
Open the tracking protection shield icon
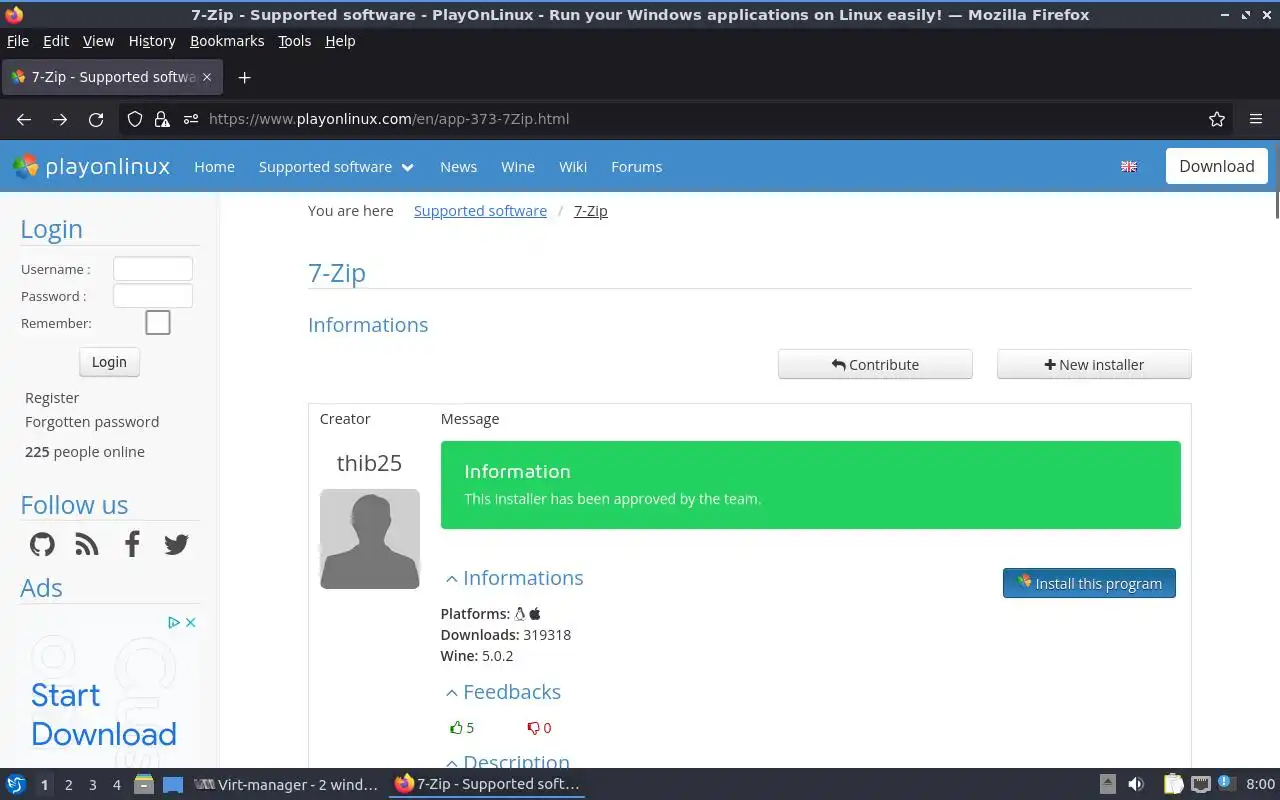135,119
